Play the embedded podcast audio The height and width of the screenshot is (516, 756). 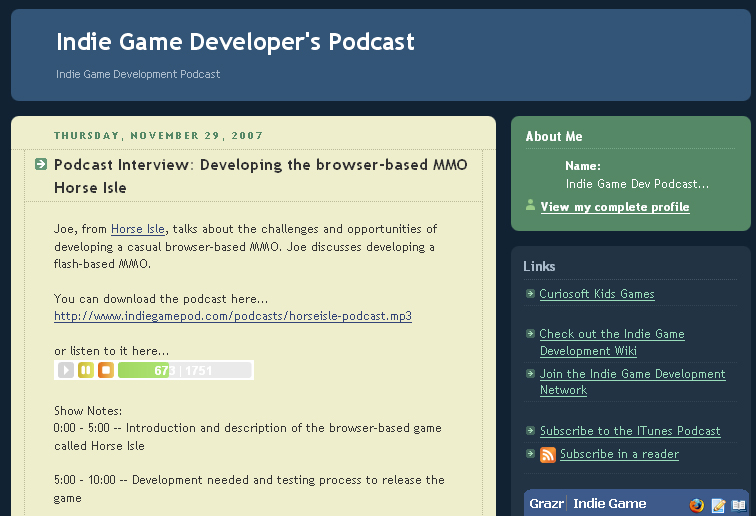[x=66, y=370]
